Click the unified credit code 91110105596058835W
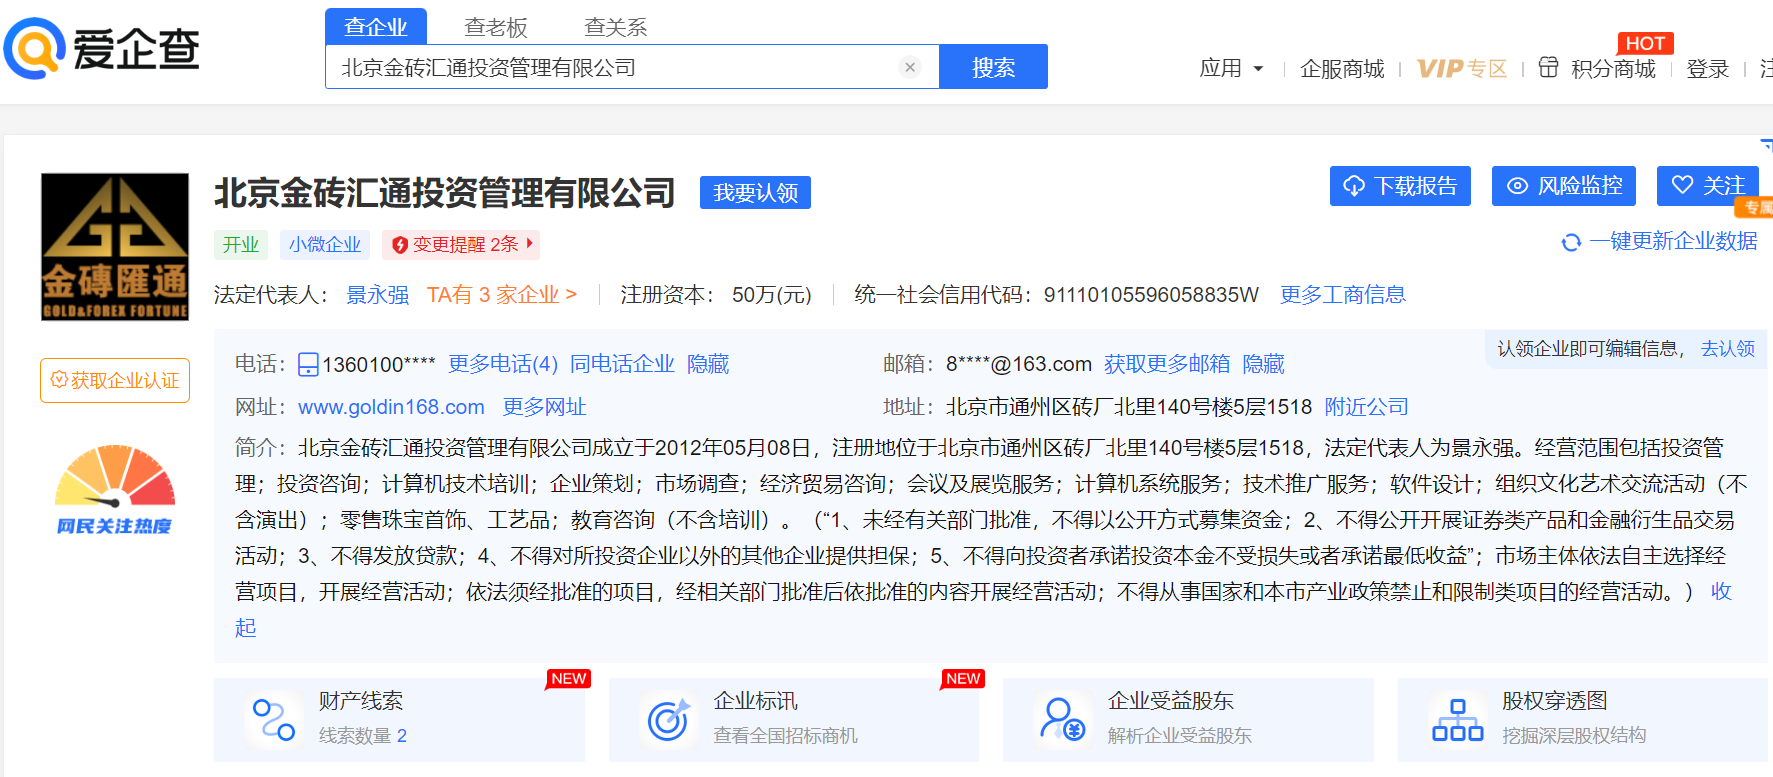The height and width of the screenshot is (777, 1773). (1150, 294)
